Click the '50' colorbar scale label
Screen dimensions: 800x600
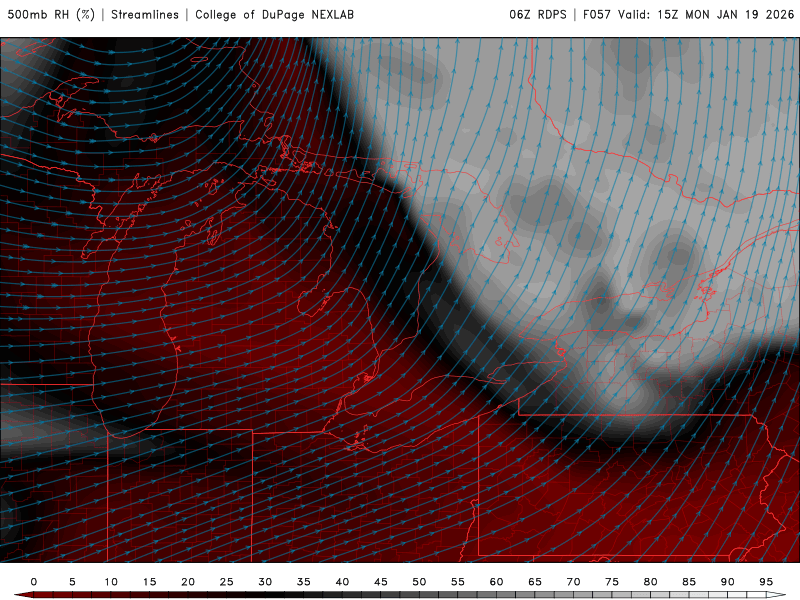coord(419,582)
